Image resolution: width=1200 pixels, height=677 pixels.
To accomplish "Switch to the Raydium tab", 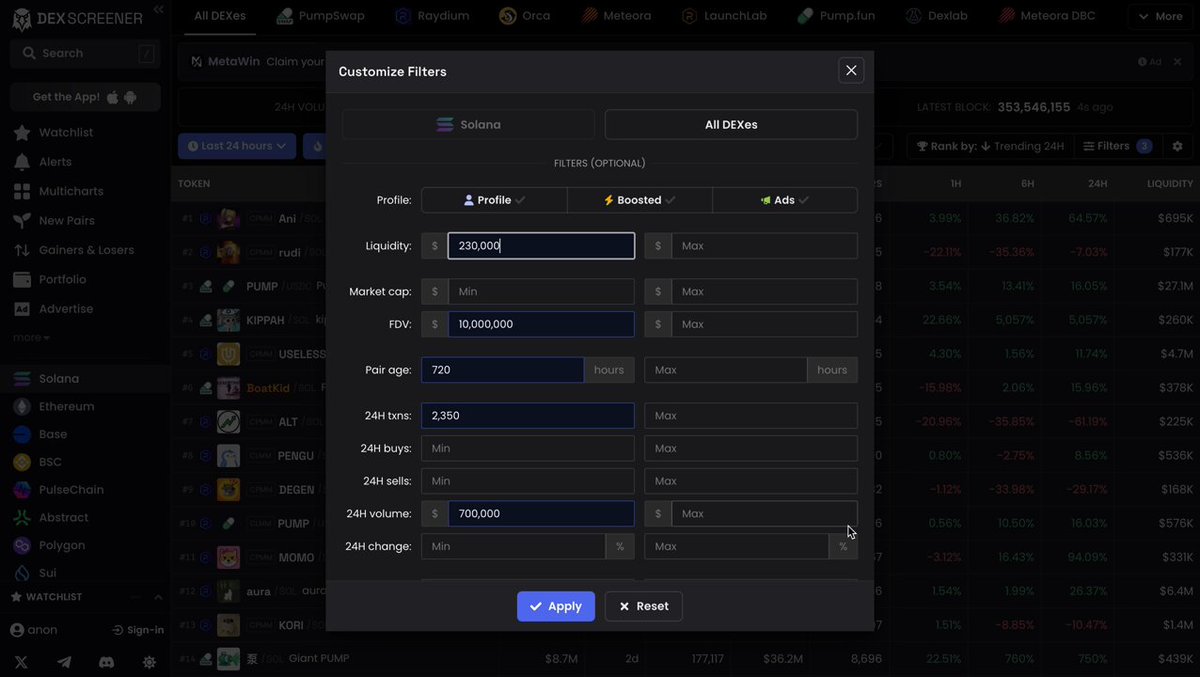I will [x=430, y=16].
